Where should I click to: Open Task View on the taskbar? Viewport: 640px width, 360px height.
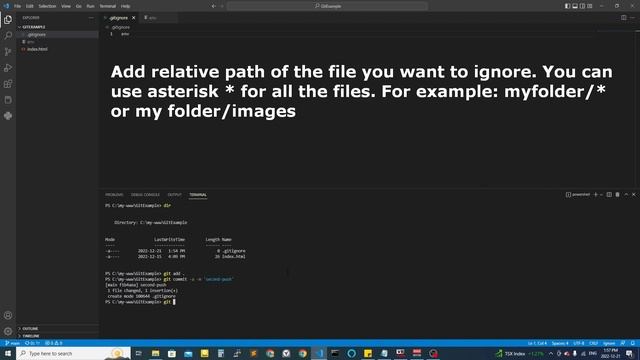pyautogui.click(x=139, y=353)
